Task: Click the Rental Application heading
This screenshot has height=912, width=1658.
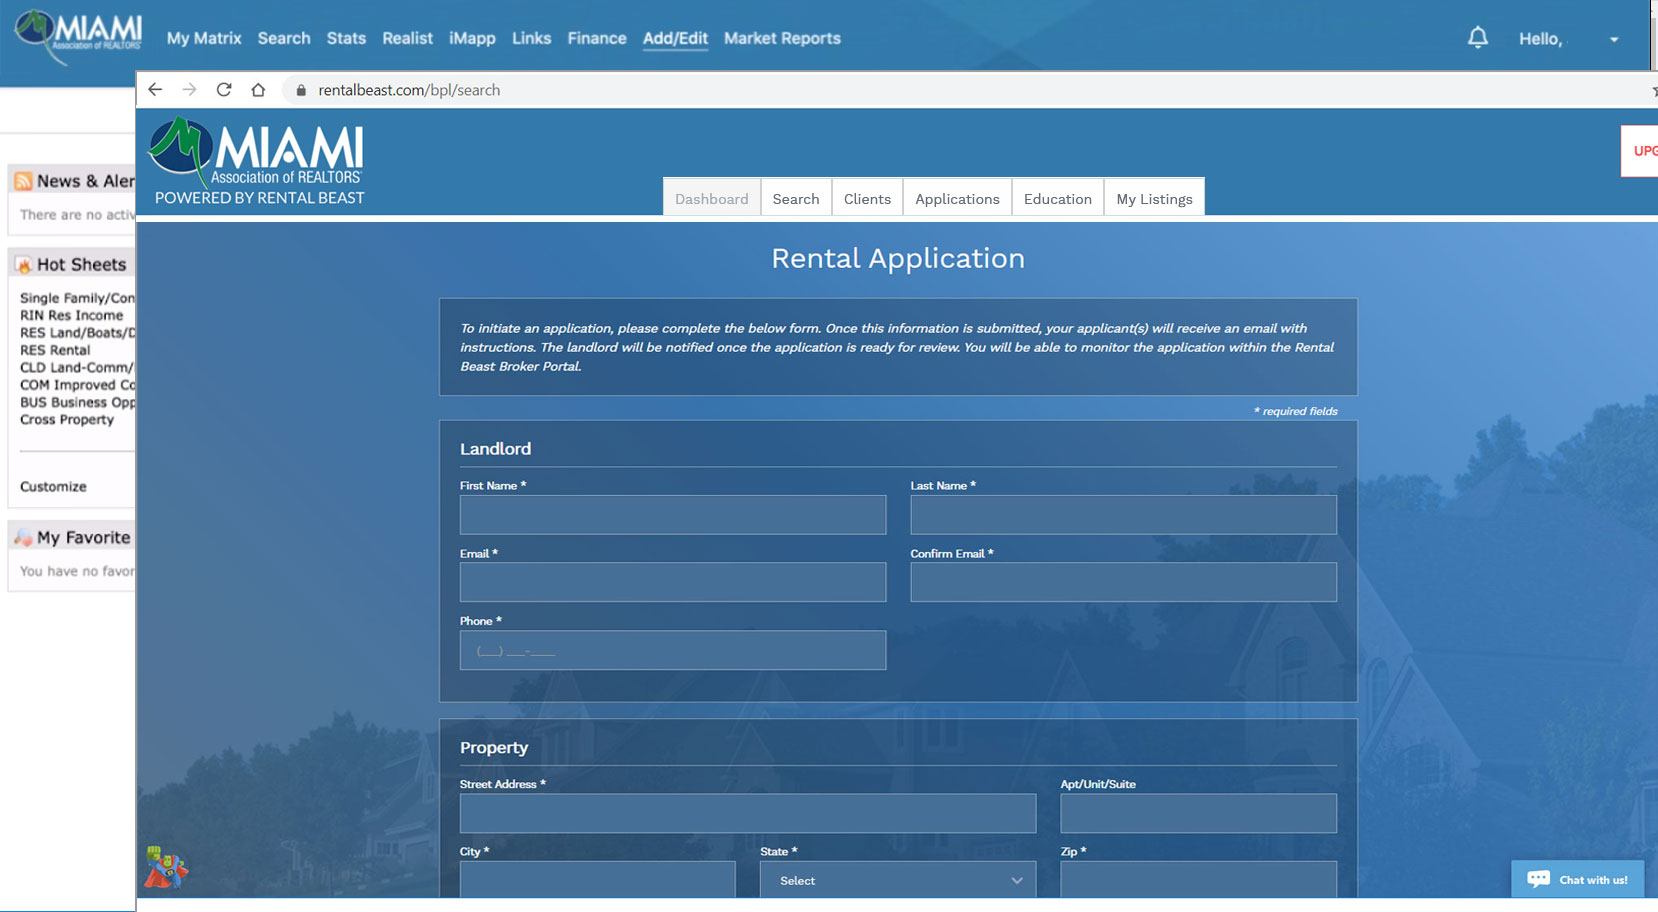Action: (x=898, y=258)
